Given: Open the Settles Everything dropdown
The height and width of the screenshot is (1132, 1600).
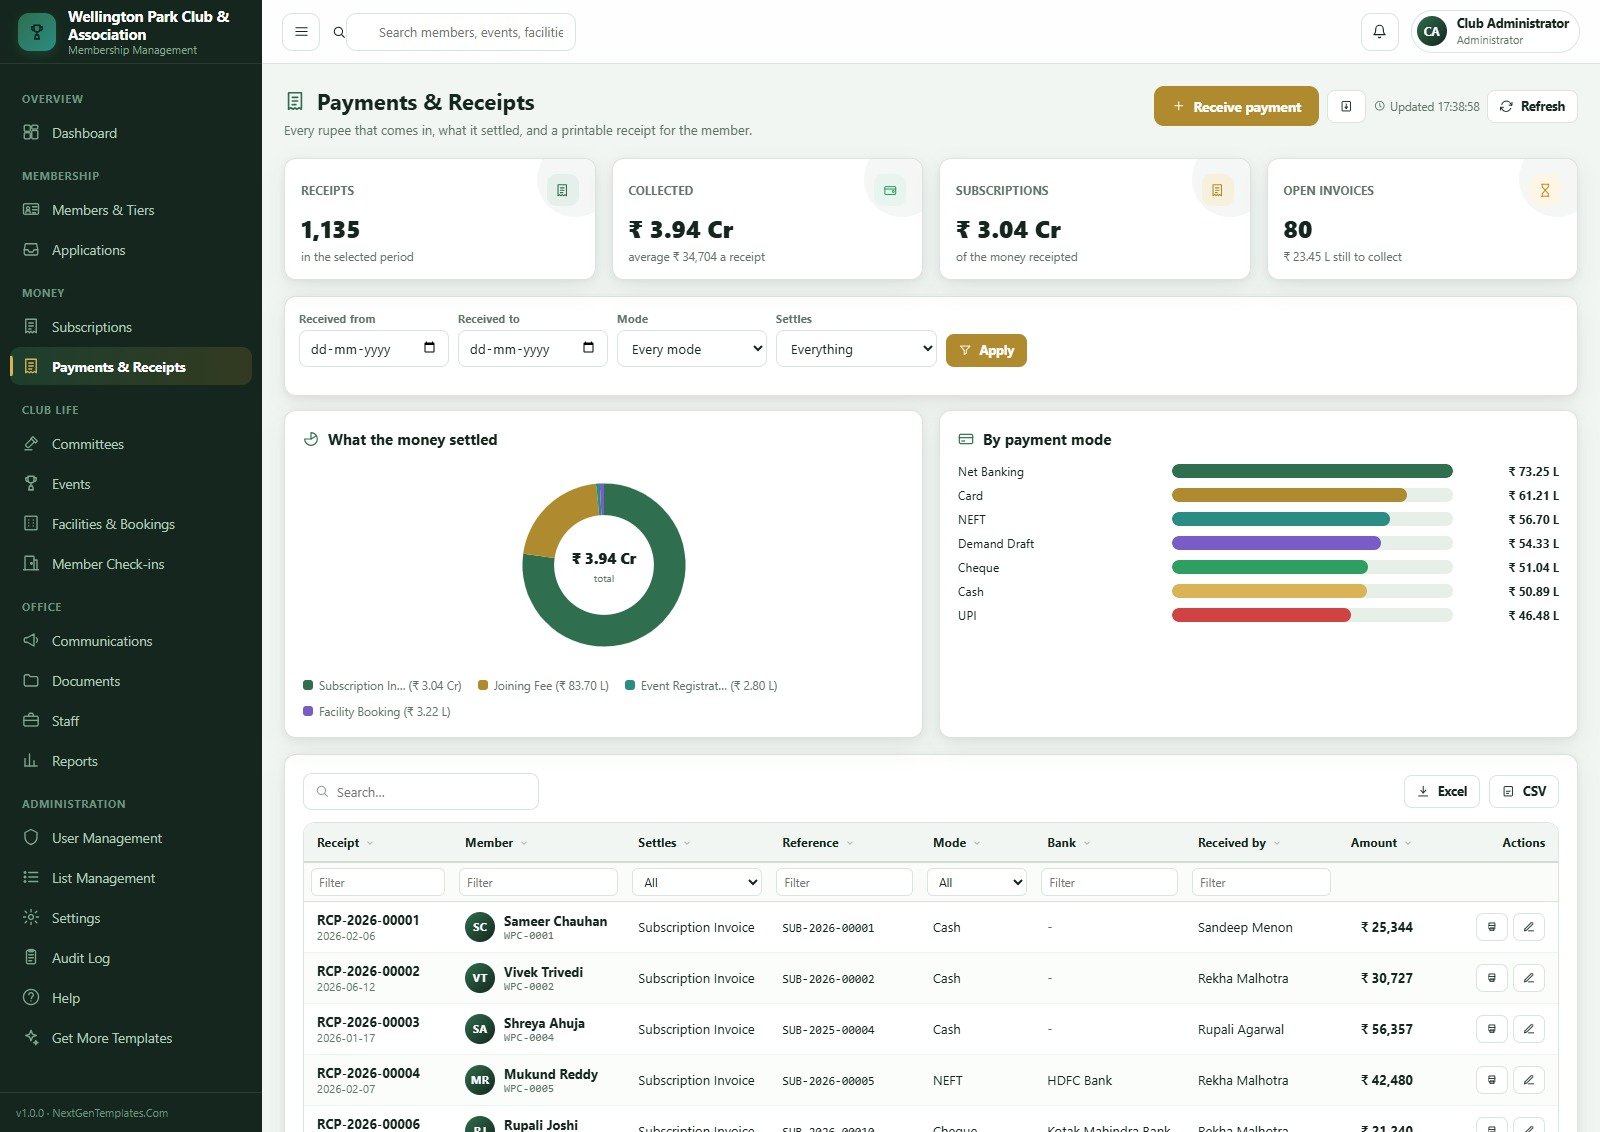Looking at the screenshot, I should tap(856, 349).
